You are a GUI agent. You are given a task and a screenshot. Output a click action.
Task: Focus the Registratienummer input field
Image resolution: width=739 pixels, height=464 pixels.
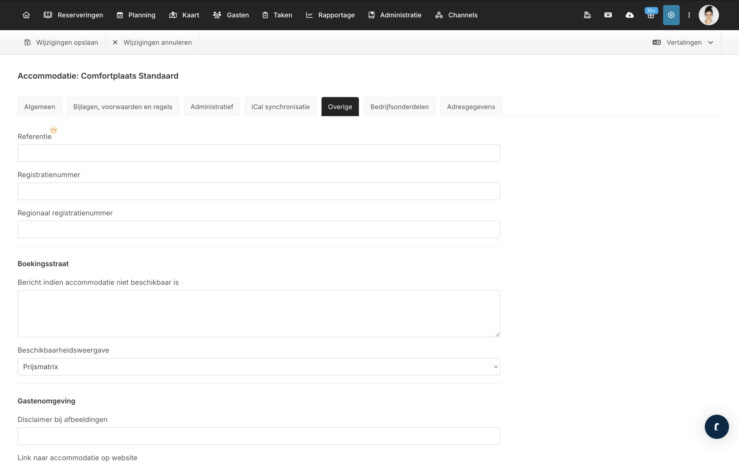[x=259, y=191]
